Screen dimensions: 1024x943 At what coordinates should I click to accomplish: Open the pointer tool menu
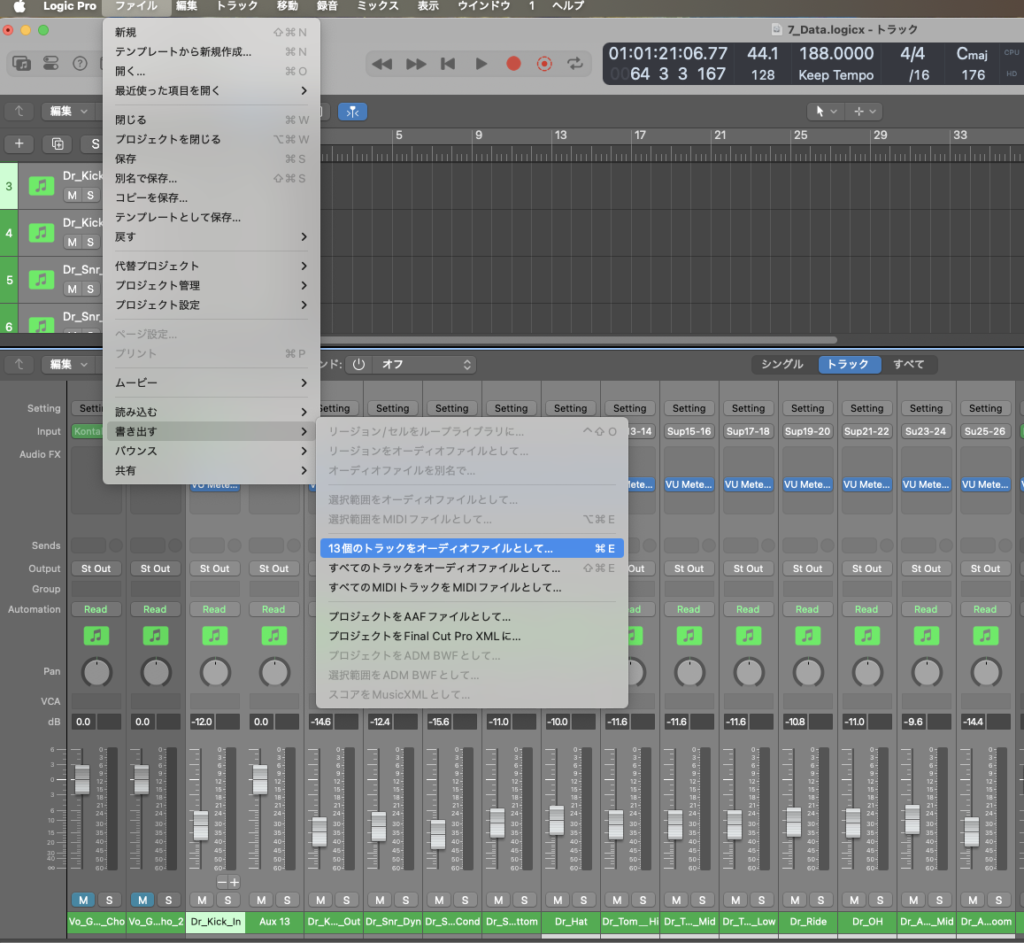pos(825,112)
